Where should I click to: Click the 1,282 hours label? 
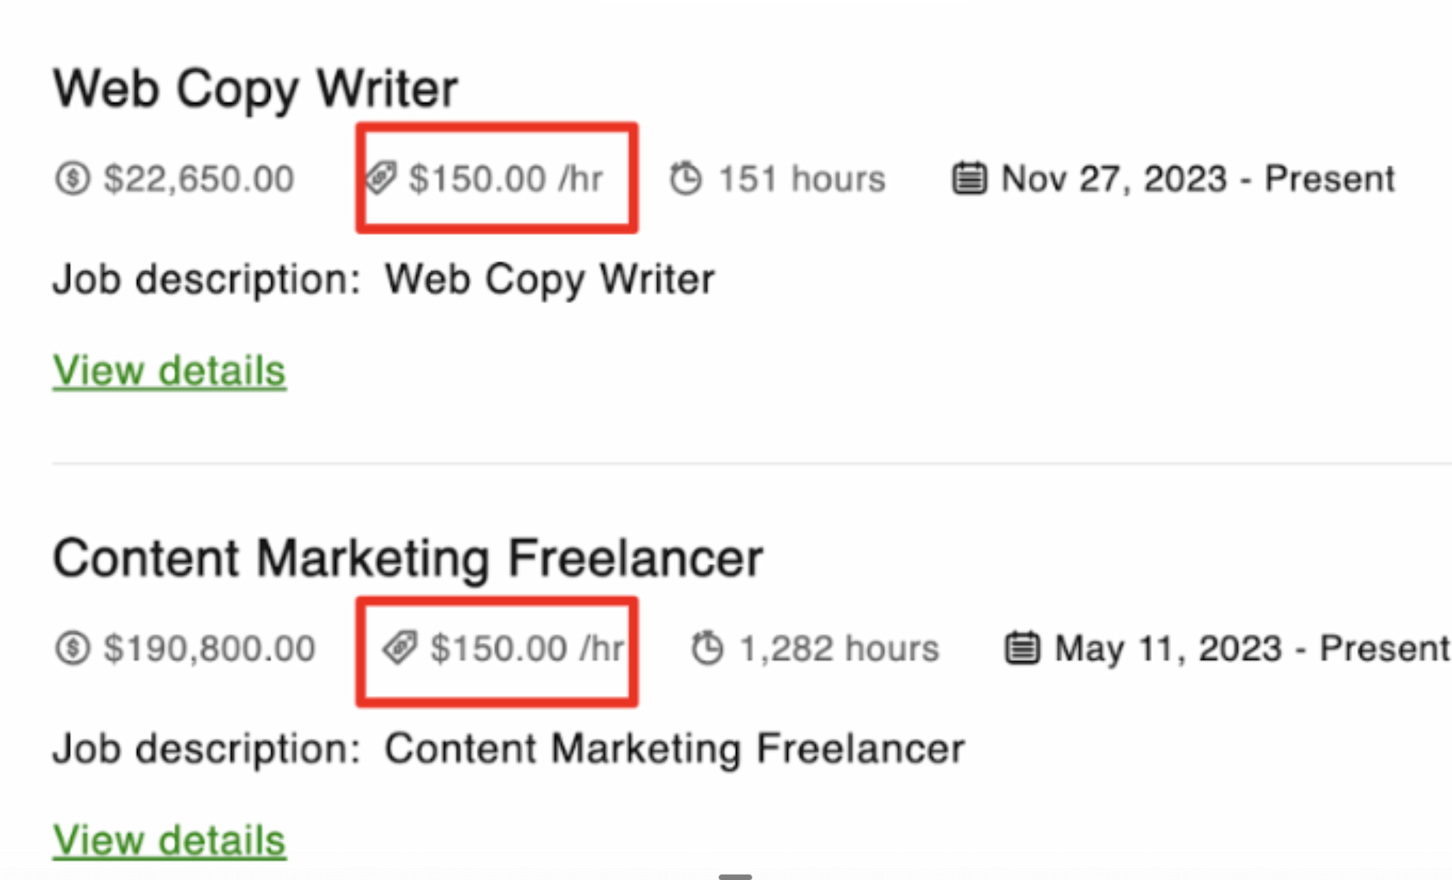click(x=839, y=648)
